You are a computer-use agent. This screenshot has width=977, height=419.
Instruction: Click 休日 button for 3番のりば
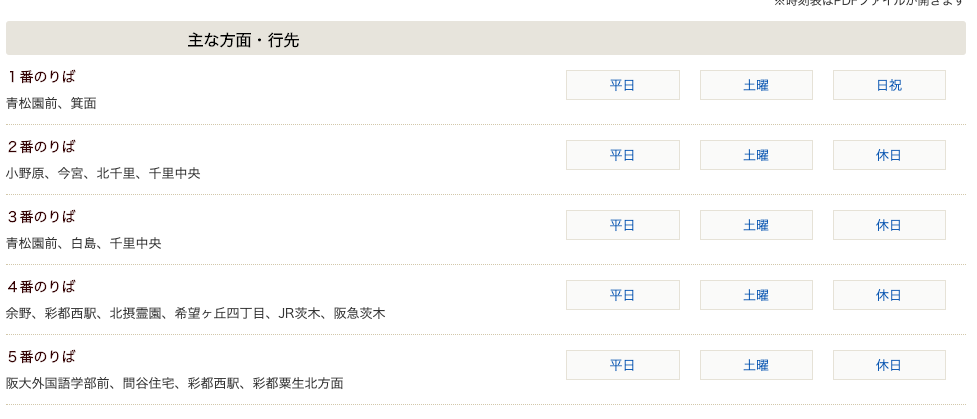[889, 225]
